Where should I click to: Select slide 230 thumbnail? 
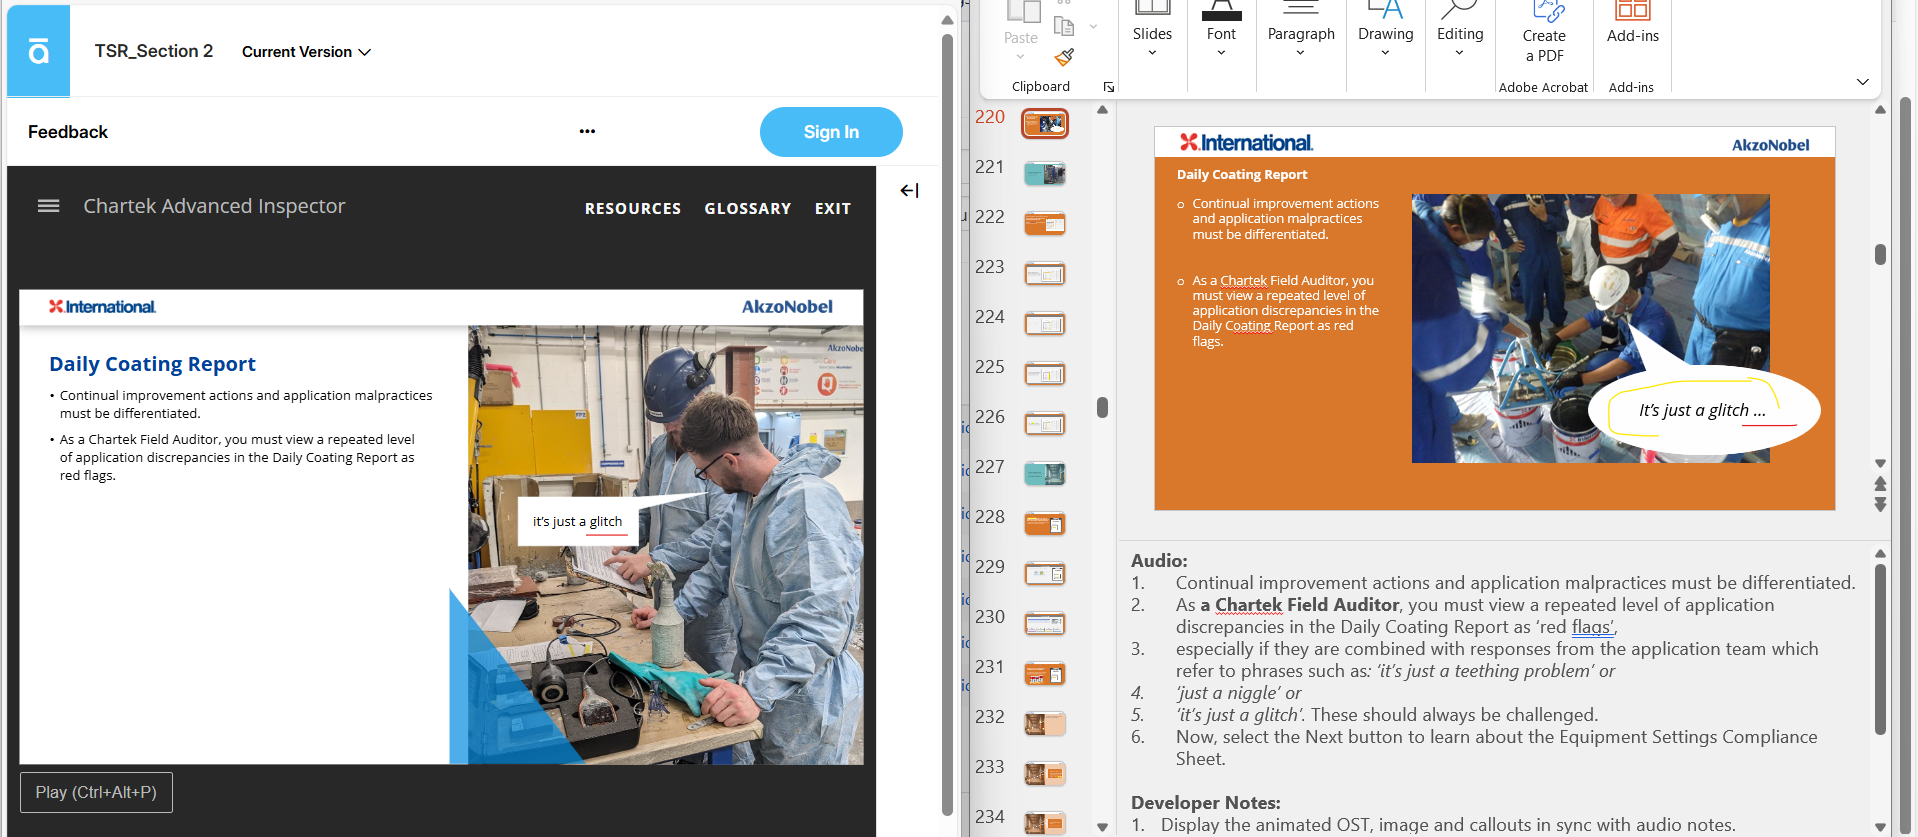[x=1044, y=624]
